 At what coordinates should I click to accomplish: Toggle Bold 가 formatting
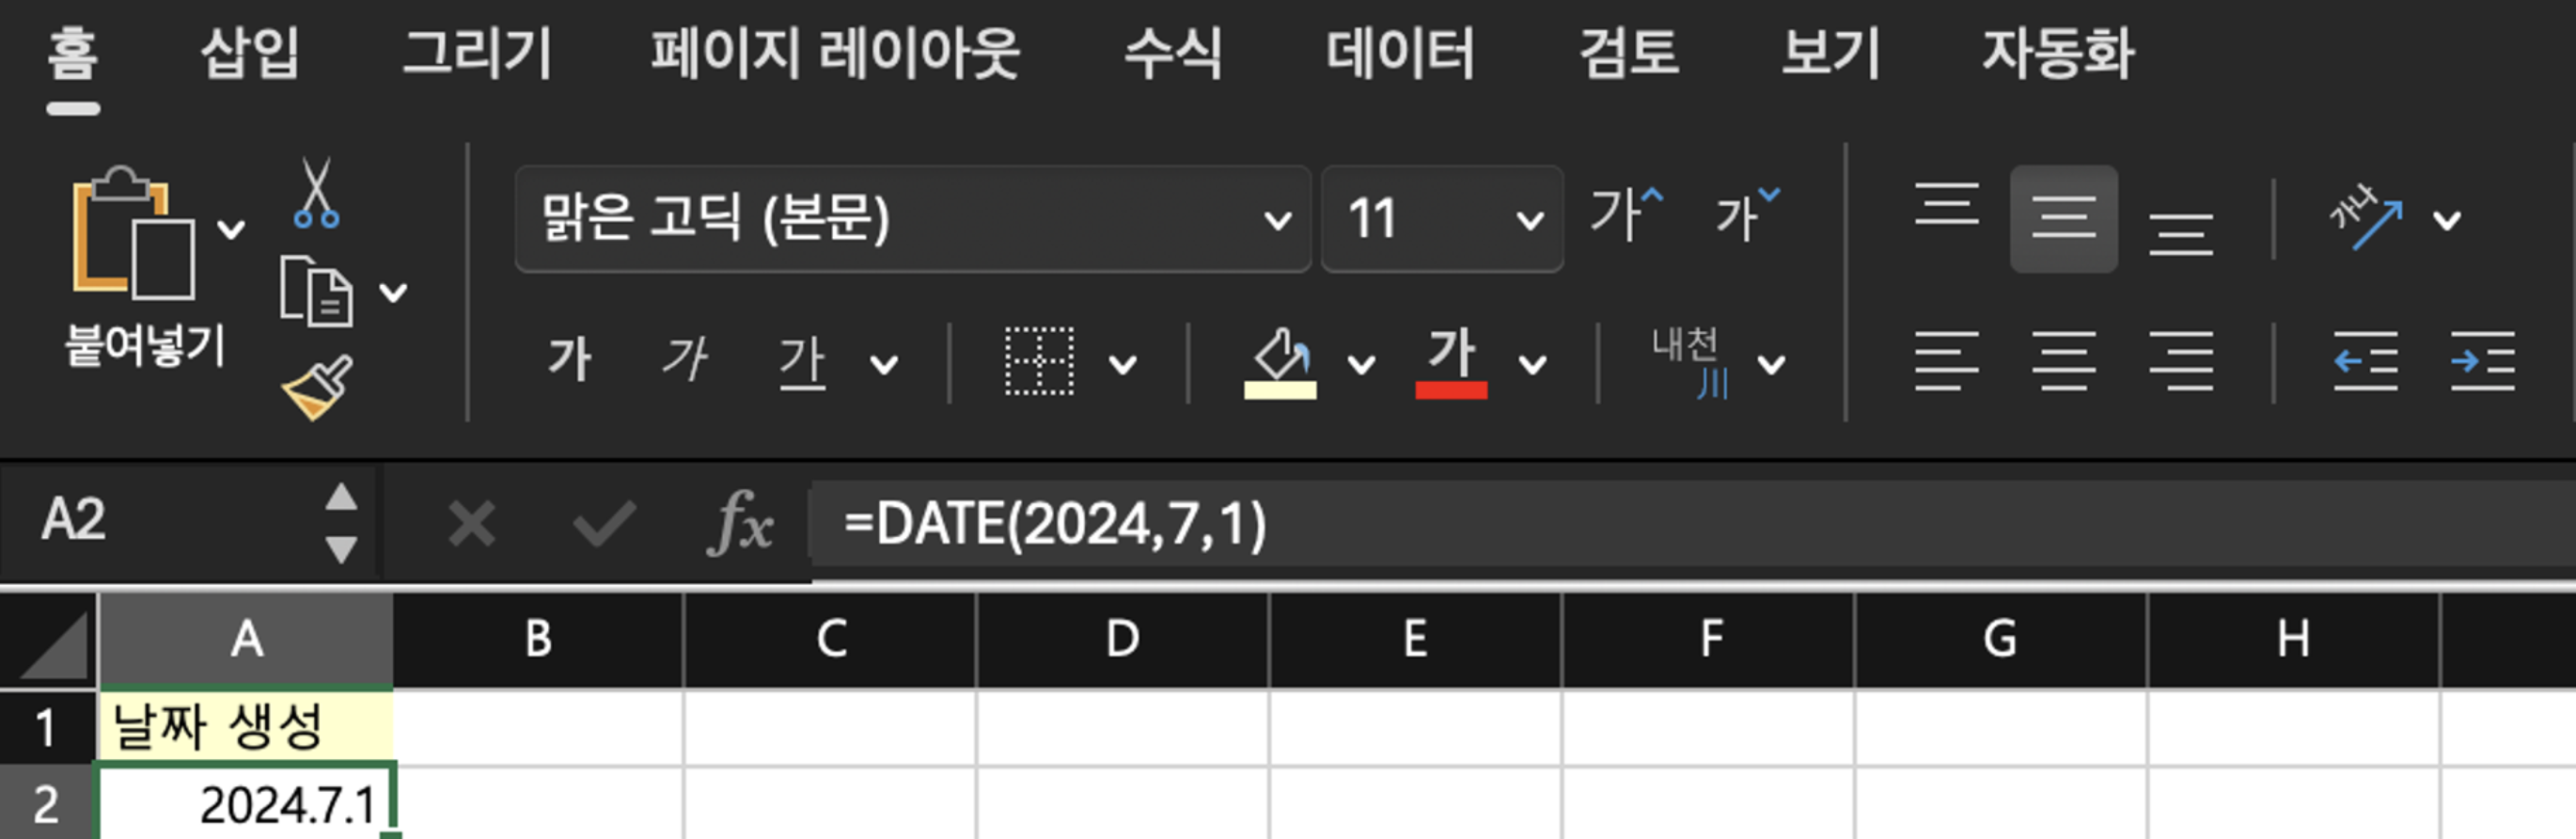point(570,360)
